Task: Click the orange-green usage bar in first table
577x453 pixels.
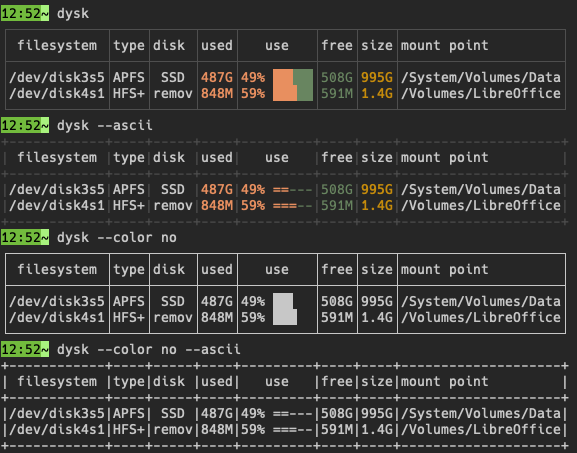Action: pos(293,85)
